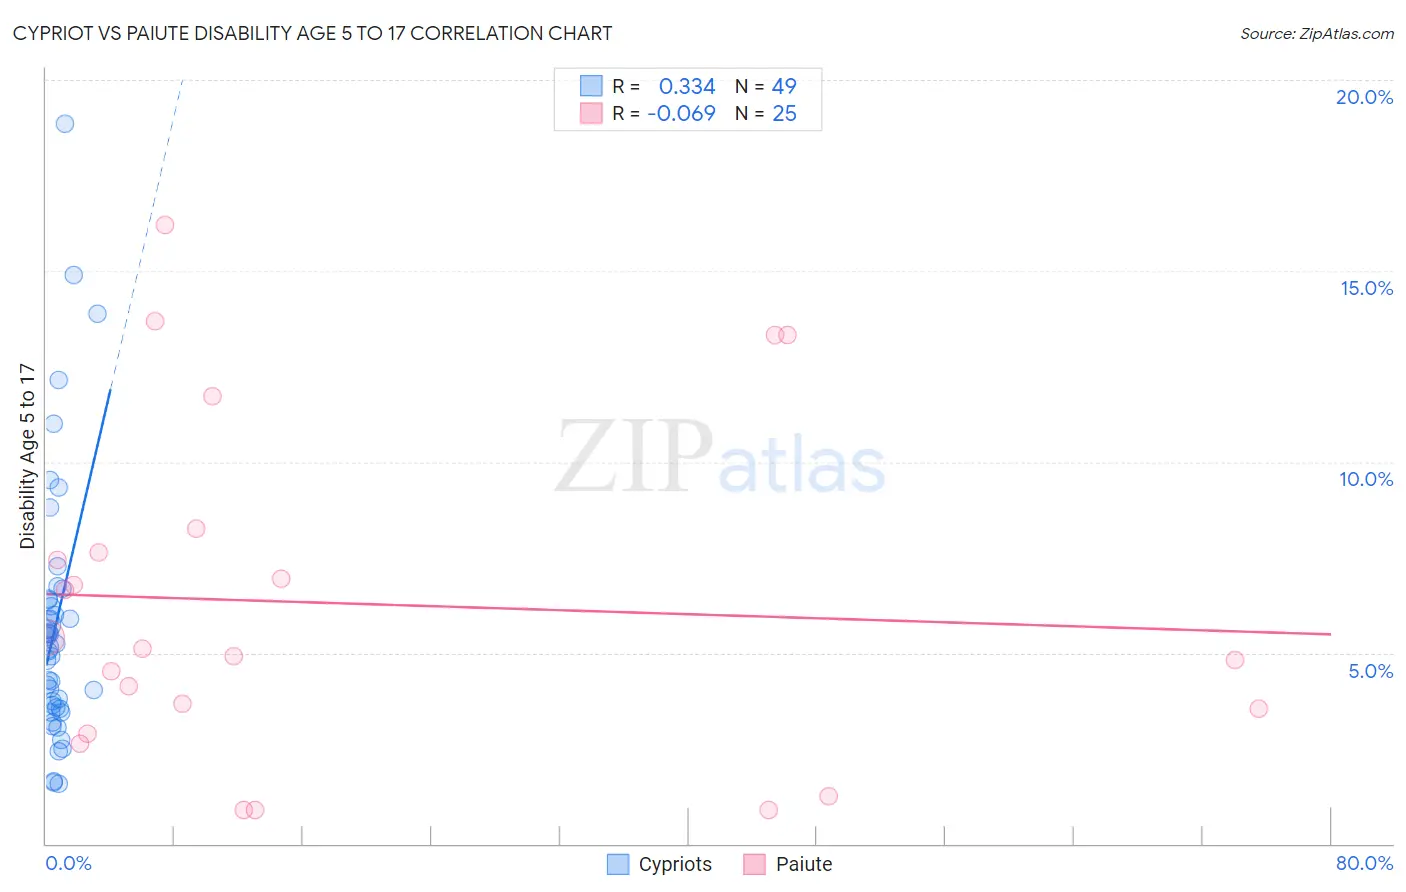This screenshot has width=1406, height=892.
Task: Click the chart title text
Action: coord(312,33)
